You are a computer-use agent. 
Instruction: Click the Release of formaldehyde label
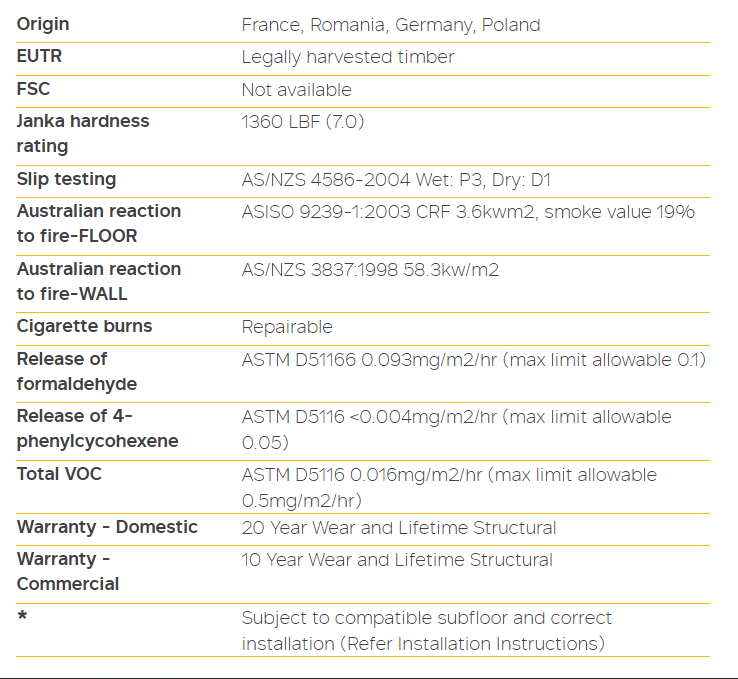77,371
